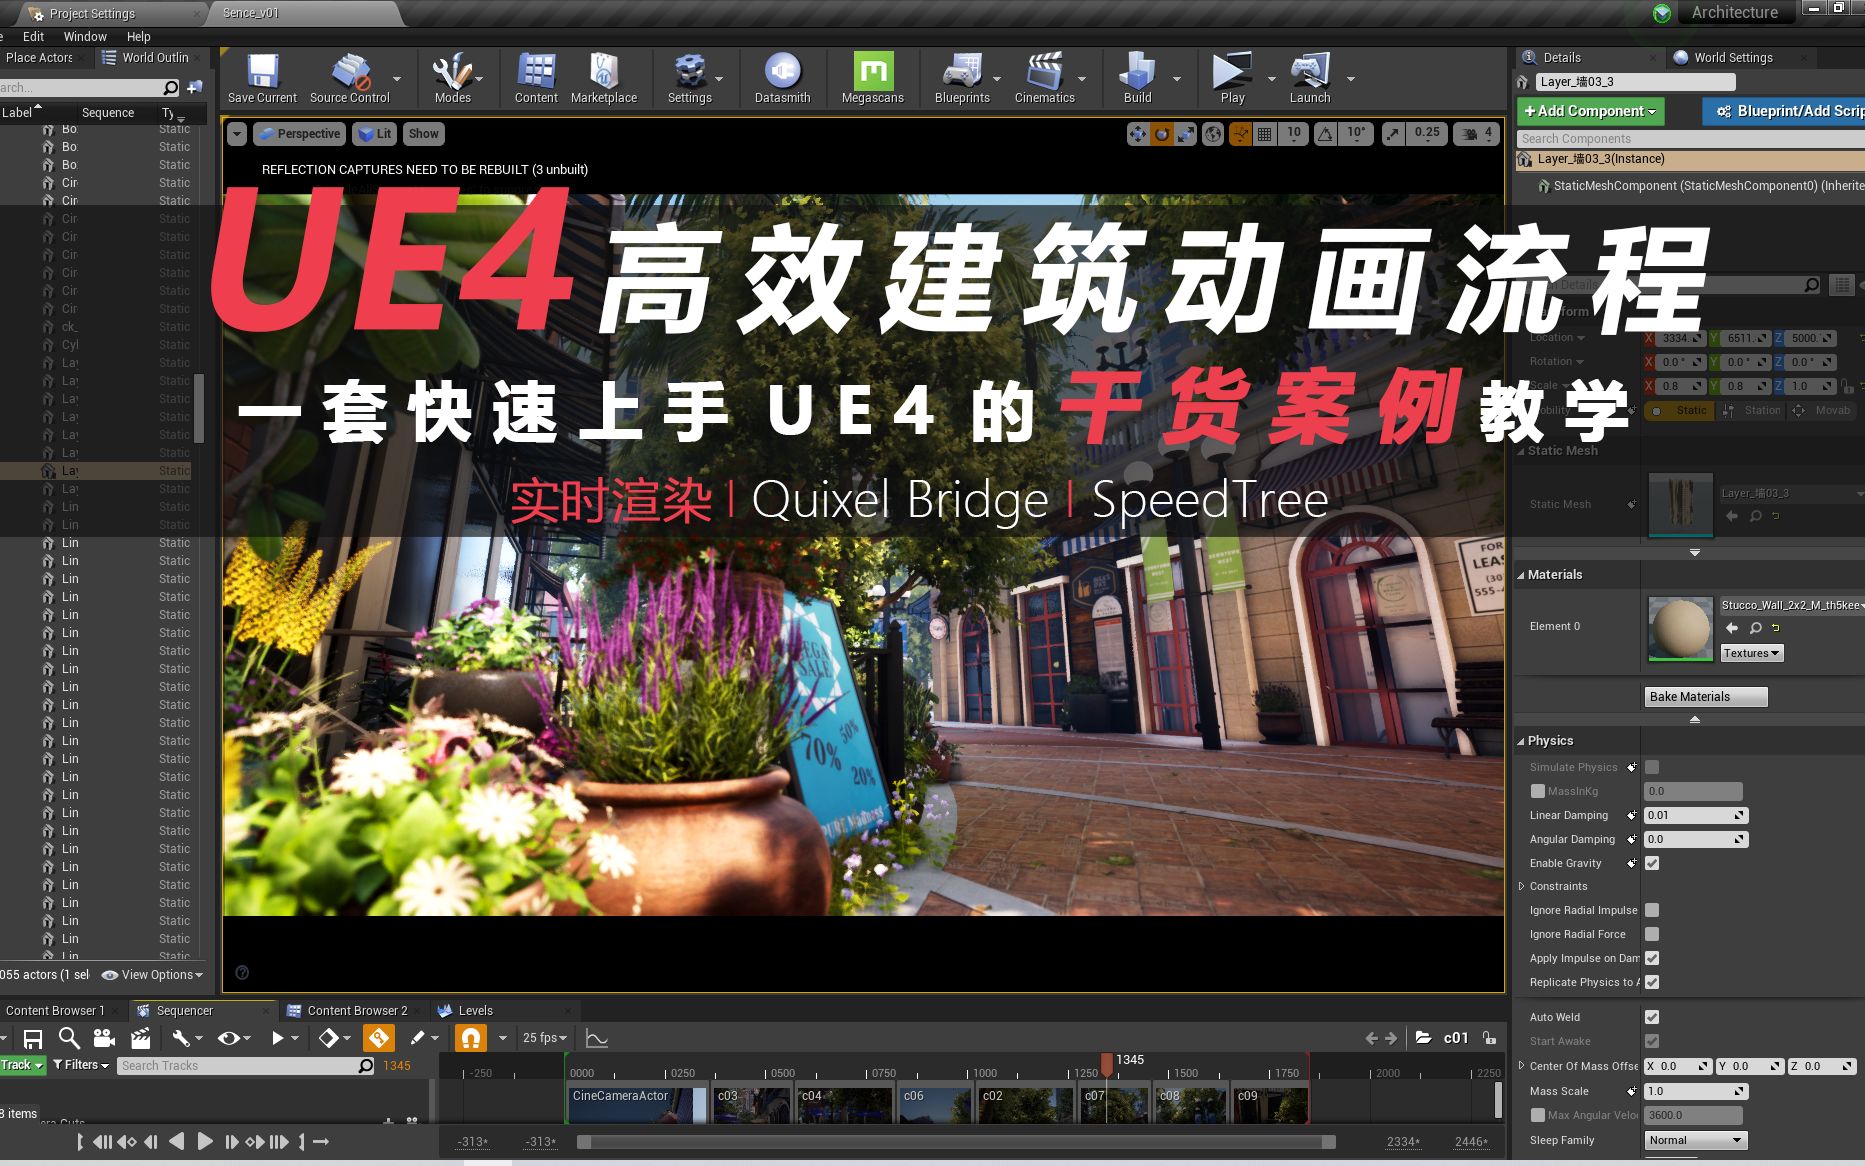The width and height of the screenshot is (1865, 1166).
Task: Click the Blueprint/Add Script button
Action: (1783, 111)
